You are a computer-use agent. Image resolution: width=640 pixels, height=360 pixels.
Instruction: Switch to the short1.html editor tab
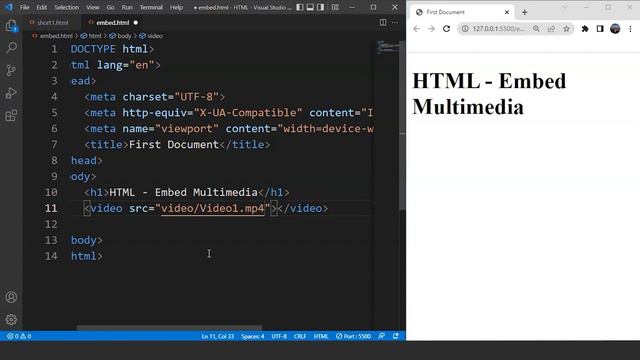click(52, 22)
